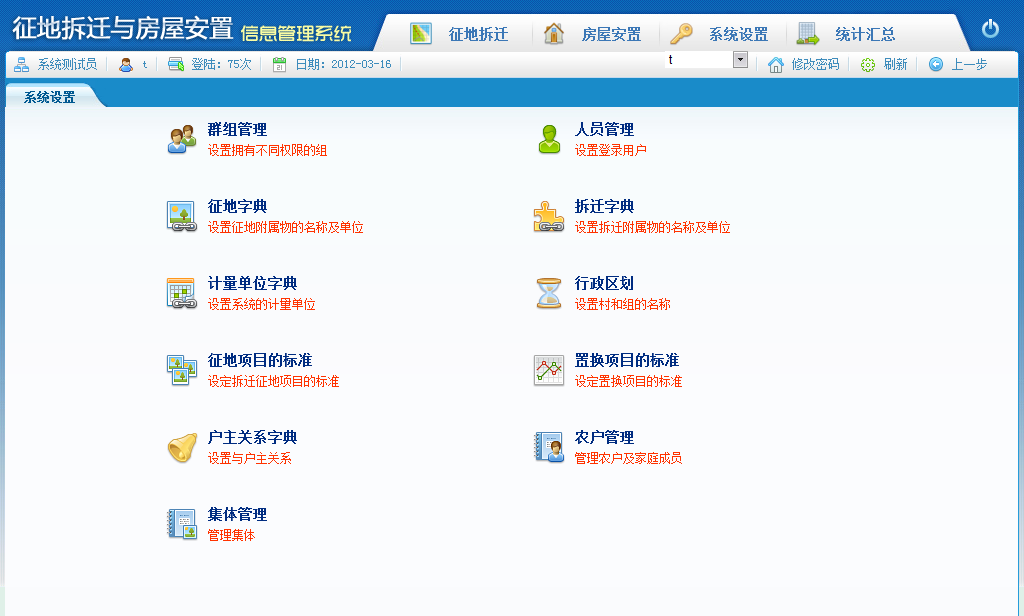Screen dimensions: 1024x616
Task: Click the 登陆: 75次 status text
Action: (x=221, y=64)
